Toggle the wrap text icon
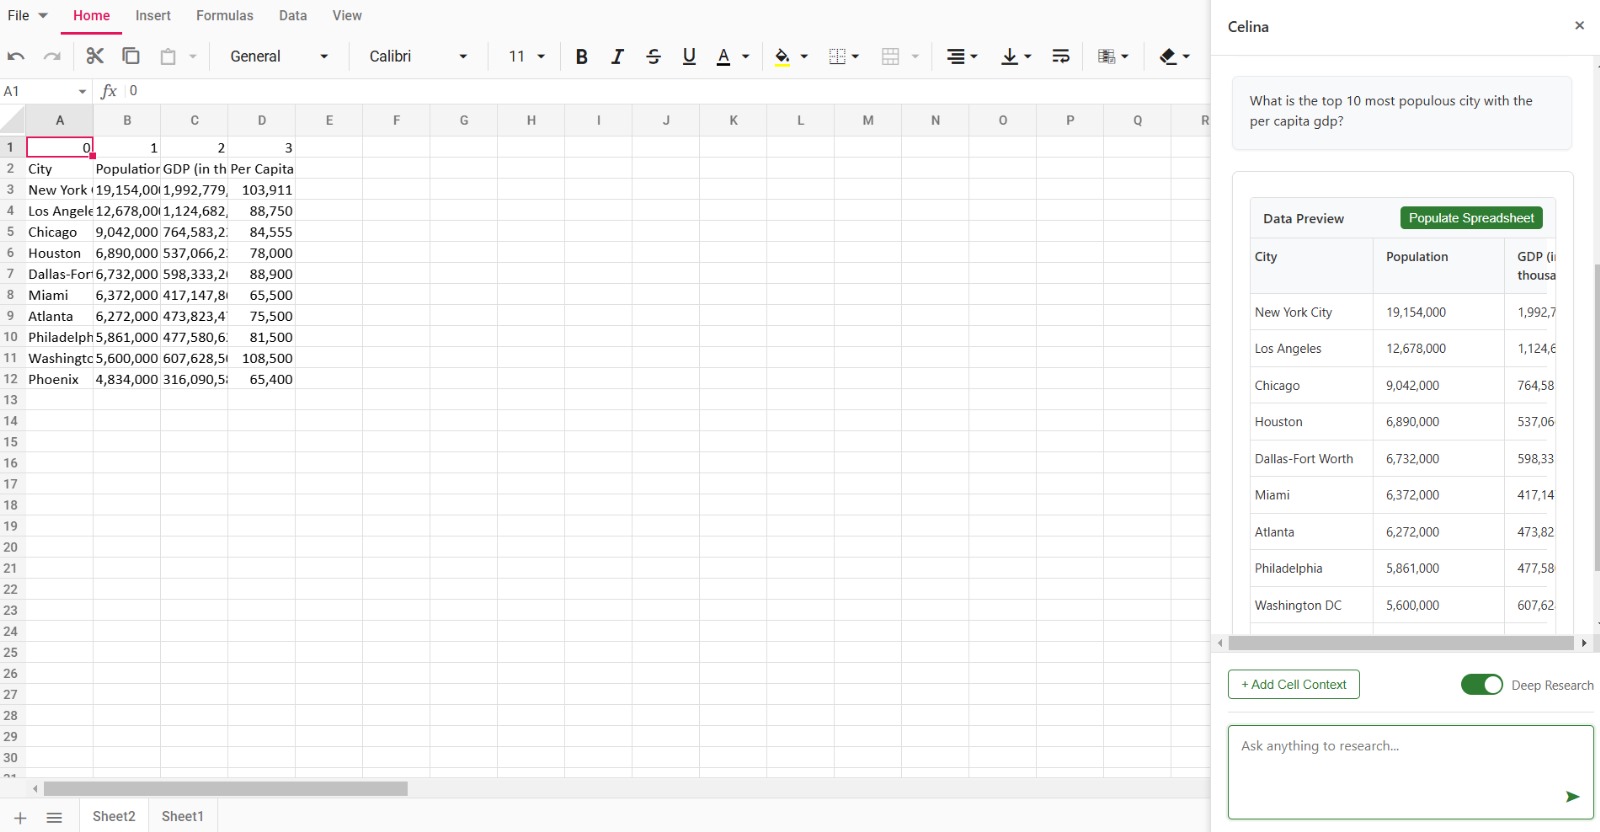 [1061, 57]
